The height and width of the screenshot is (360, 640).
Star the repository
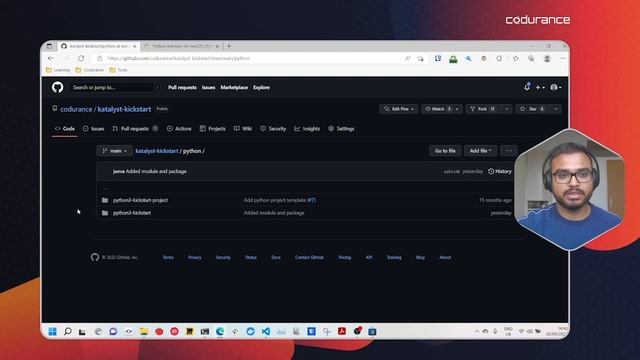[532, 109]
